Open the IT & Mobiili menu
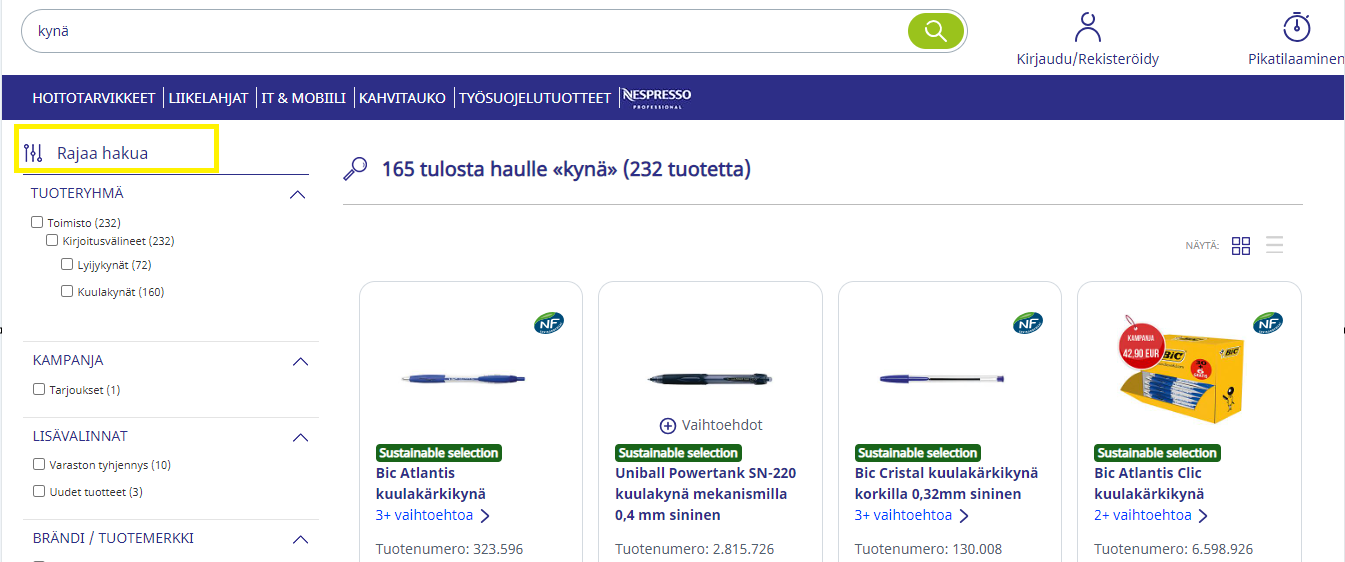1345x562 pixels. (x=304, y=98)
